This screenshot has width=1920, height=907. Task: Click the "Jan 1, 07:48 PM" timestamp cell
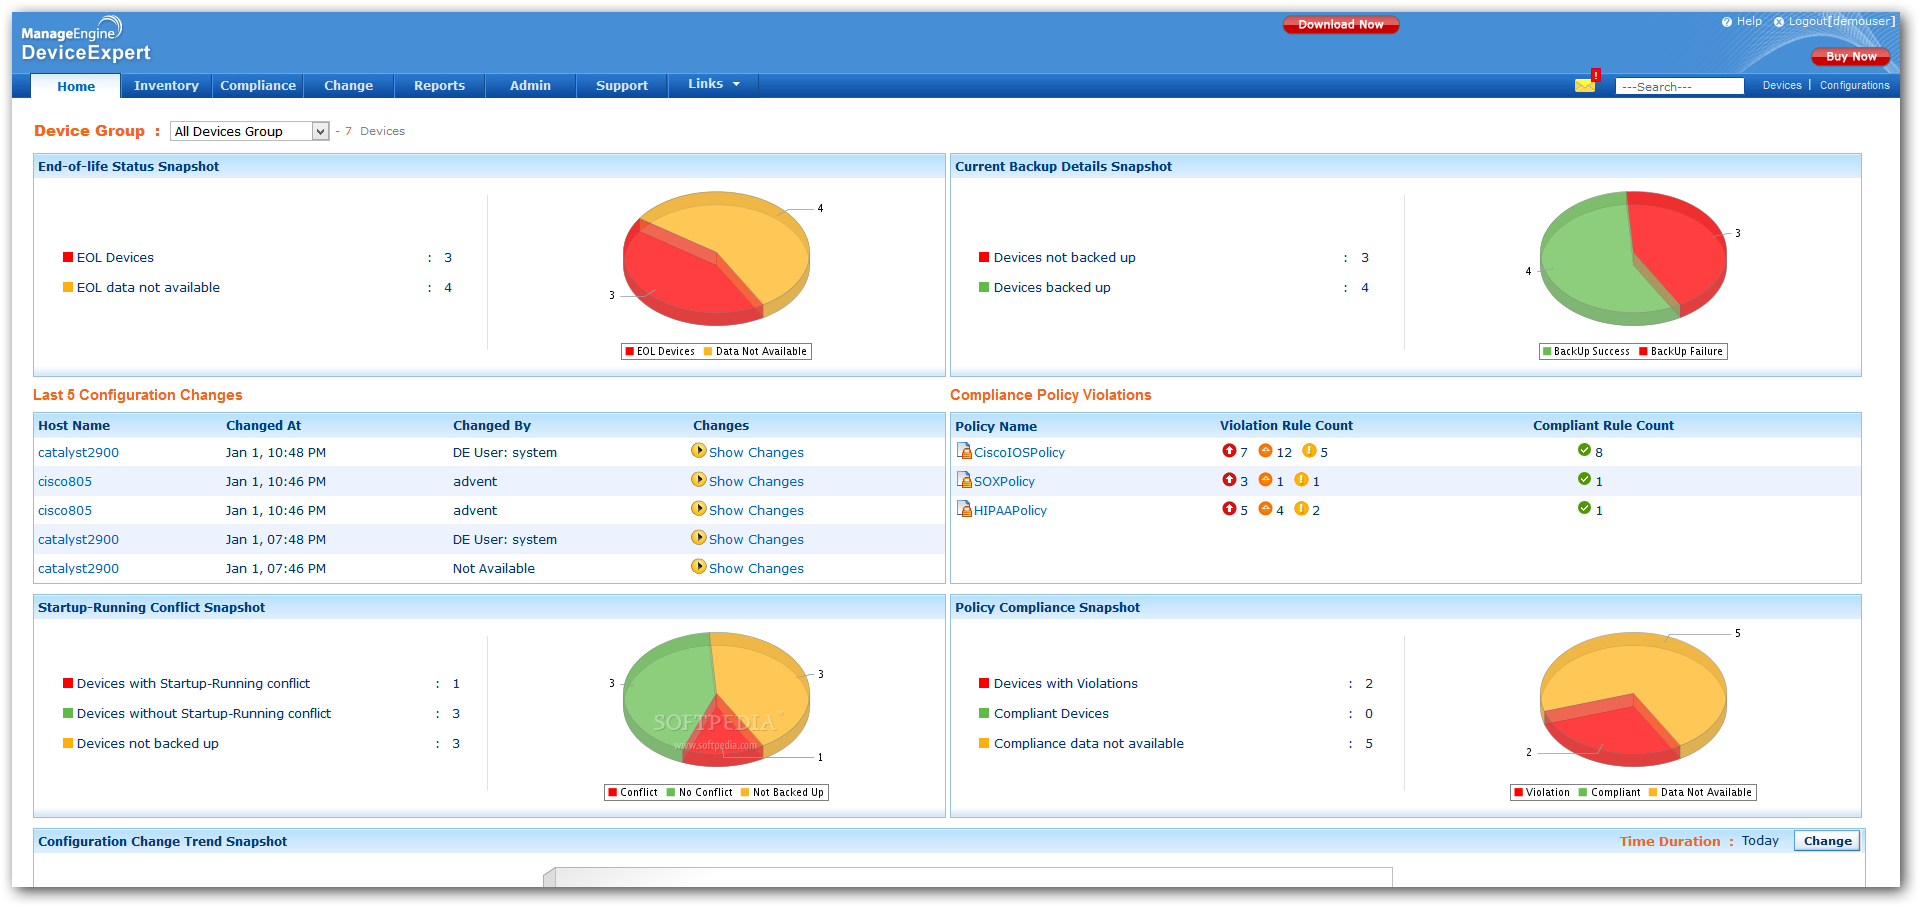(x=276, y=540)
